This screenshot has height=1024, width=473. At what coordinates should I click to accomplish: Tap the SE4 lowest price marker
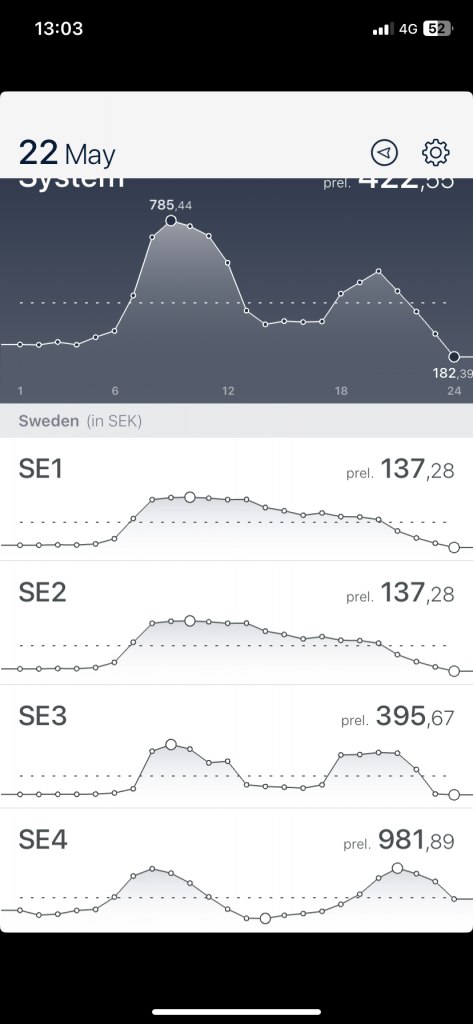(265, 918)
